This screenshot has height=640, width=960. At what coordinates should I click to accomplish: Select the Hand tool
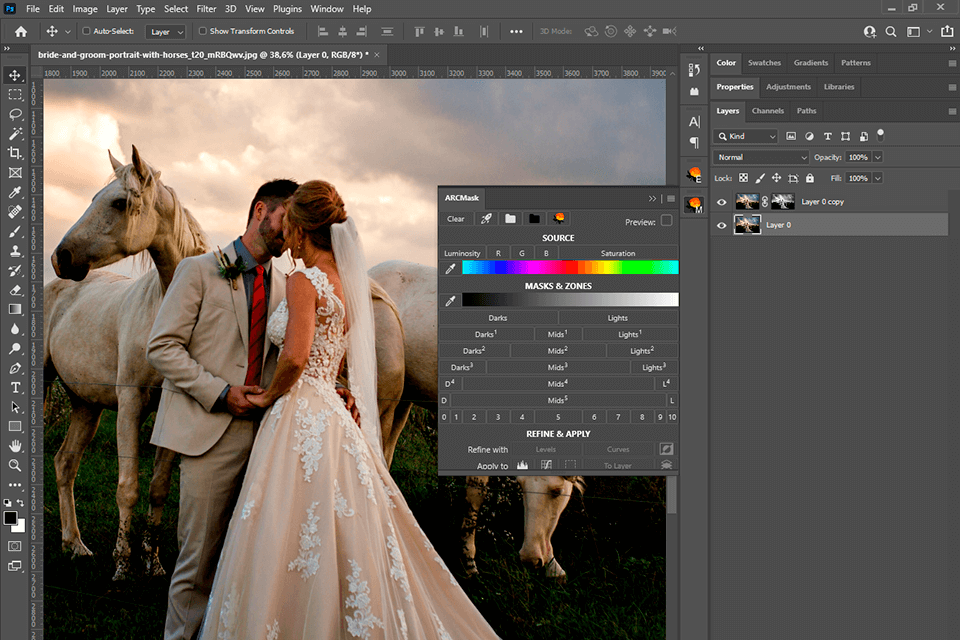click(15, 446)
